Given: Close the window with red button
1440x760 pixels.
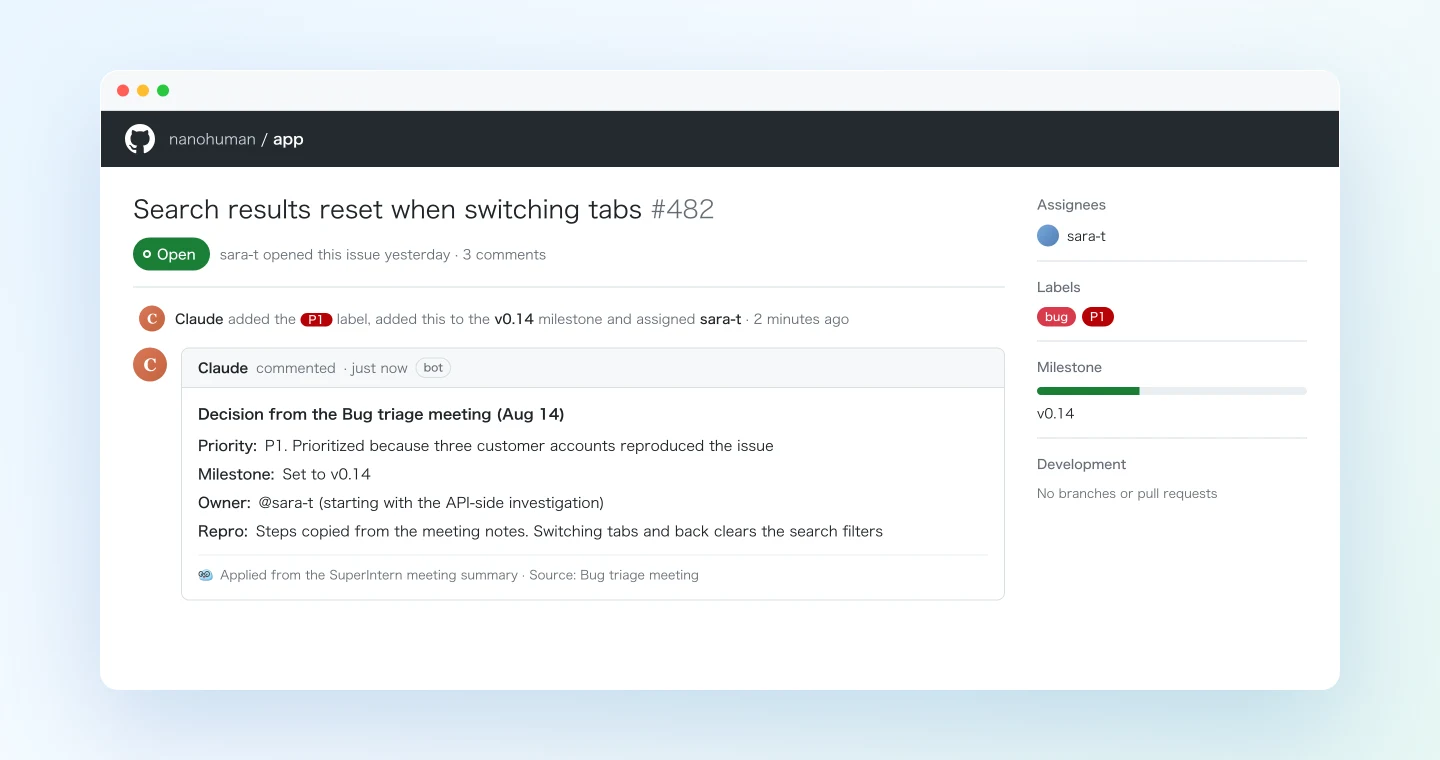Looking at the screenshot, I should pos(123,90).
